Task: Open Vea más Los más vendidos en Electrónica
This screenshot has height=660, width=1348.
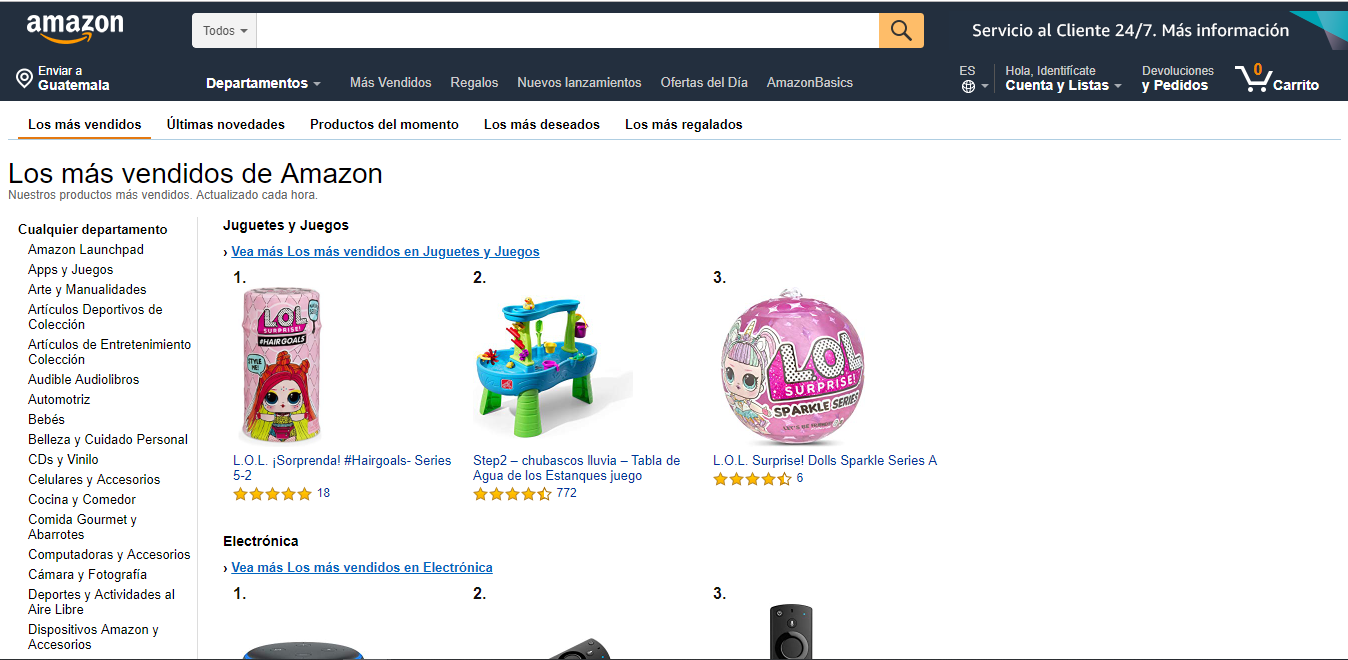Action: click(x=362, y=568)
